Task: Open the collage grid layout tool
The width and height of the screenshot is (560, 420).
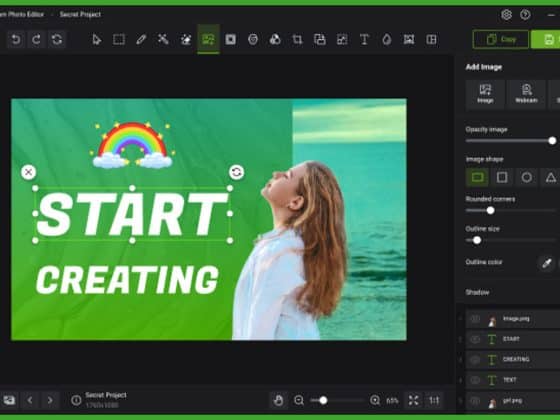Action: pos(431,39)
